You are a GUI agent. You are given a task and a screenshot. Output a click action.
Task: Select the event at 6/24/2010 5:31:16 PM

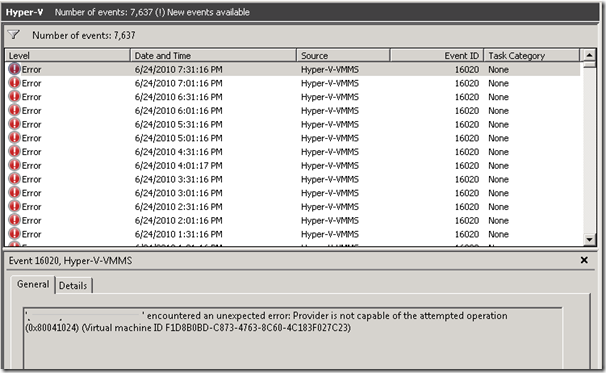click(293, 124)
